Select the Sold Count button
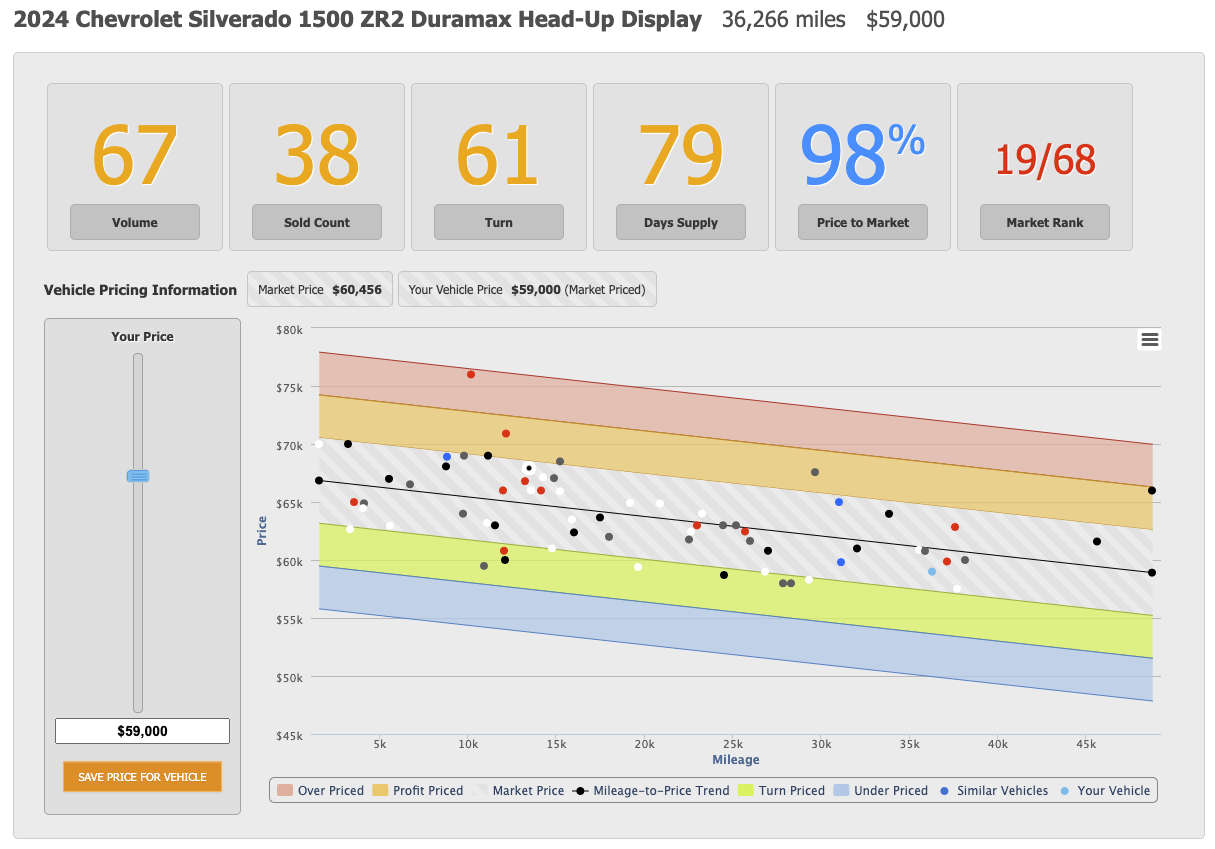 click(x=317, y=223)
